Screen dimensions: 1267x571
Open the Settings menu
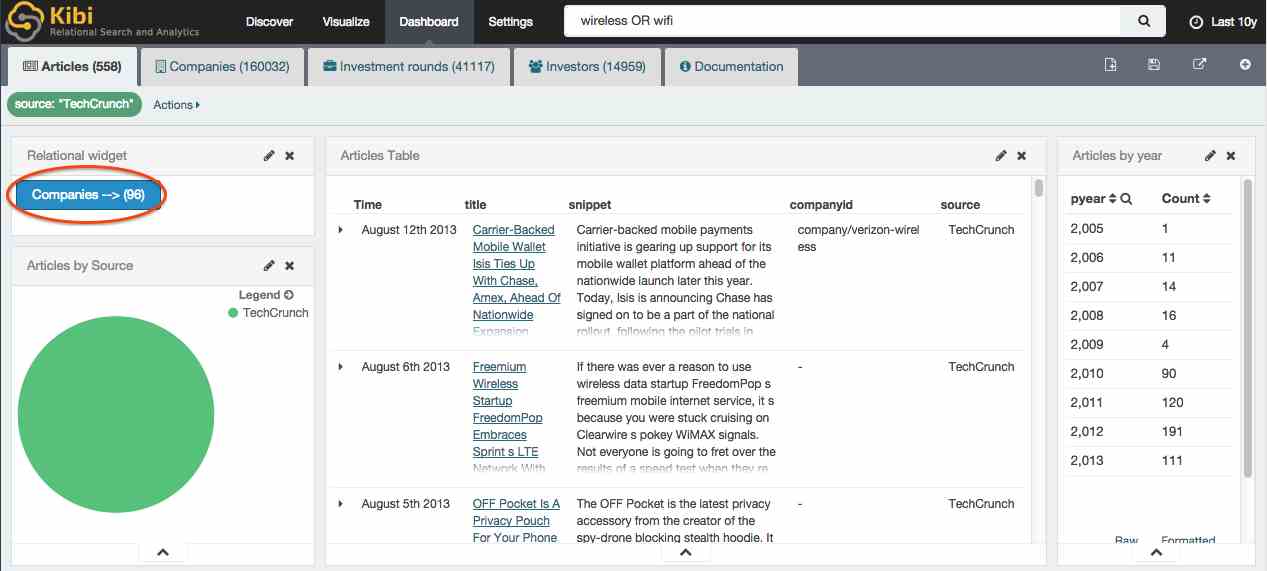510,21
